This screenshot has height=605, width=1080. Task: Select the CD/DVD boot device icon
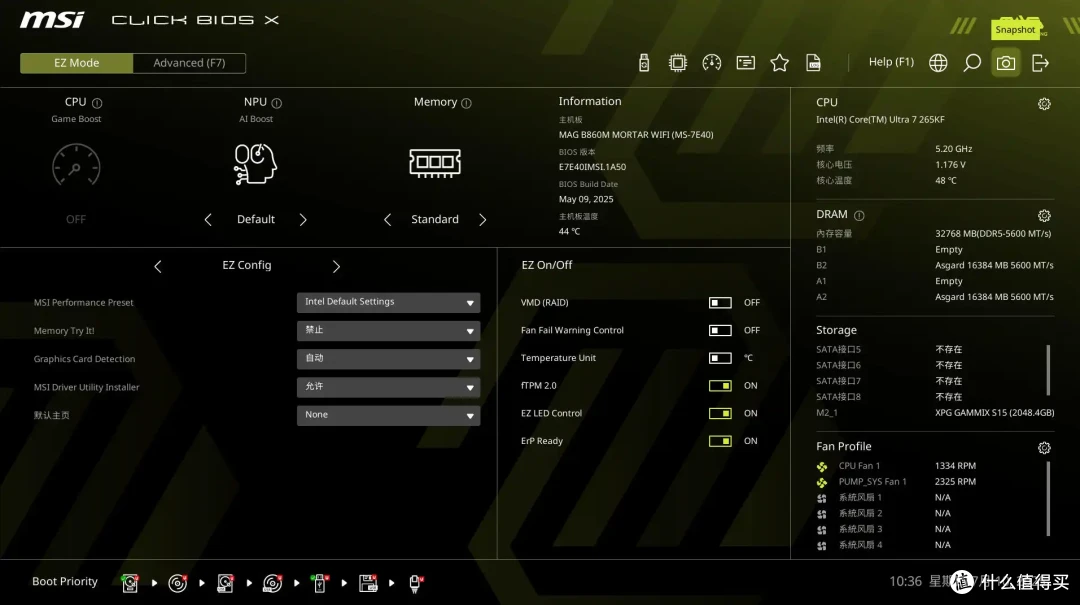178,583
